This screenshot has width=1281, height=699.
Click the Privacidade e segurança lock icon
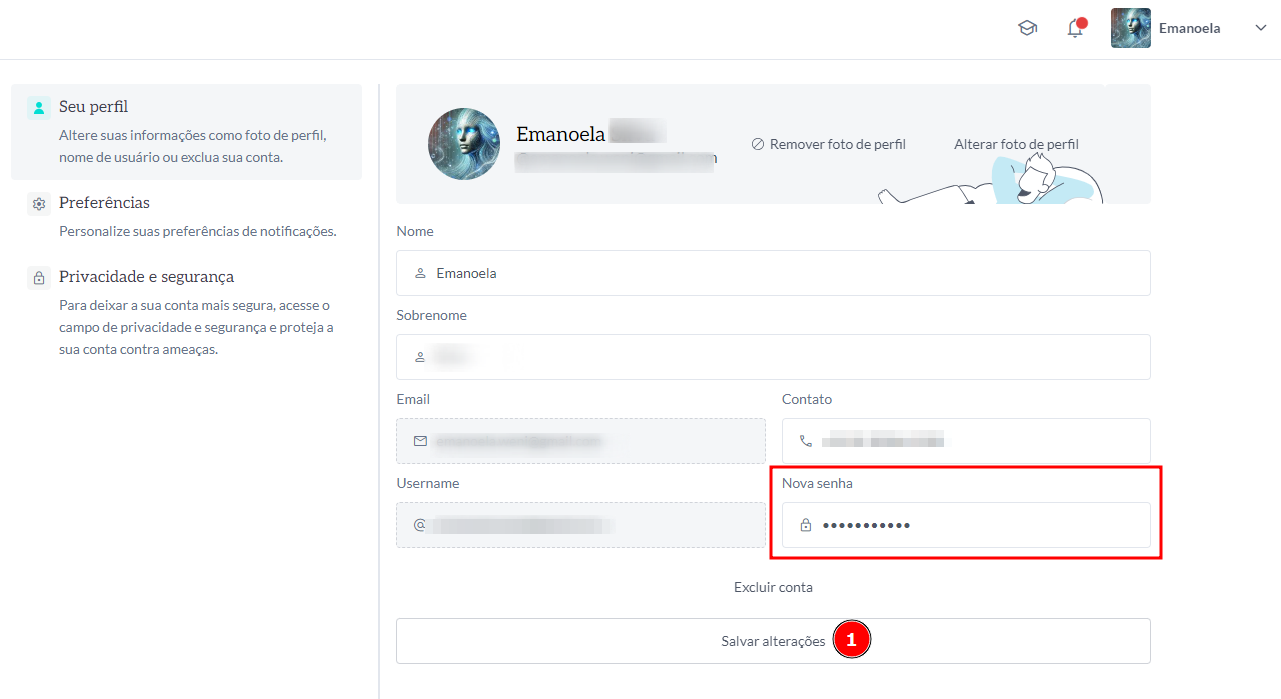click(39, 278)
